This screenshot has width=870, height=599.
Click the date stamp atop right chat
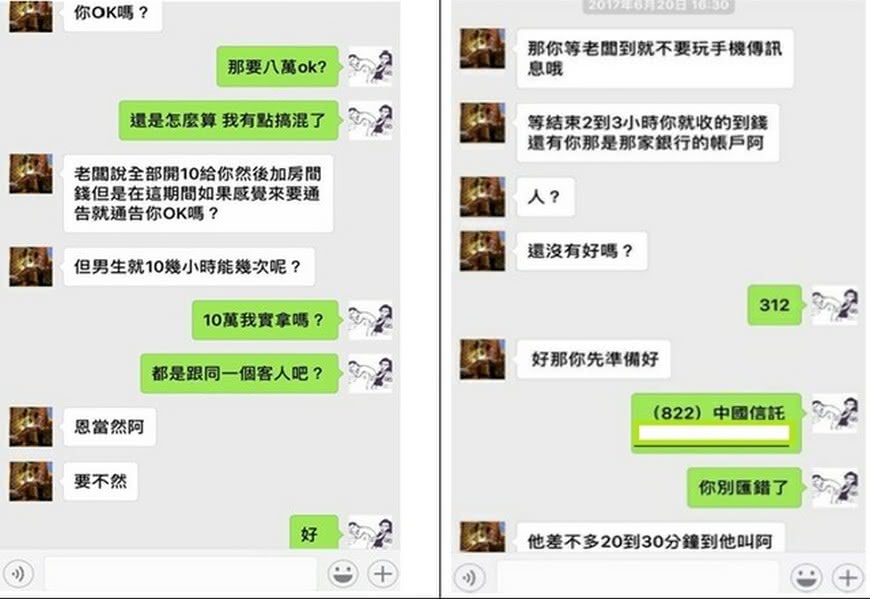[x=658, y=6]
